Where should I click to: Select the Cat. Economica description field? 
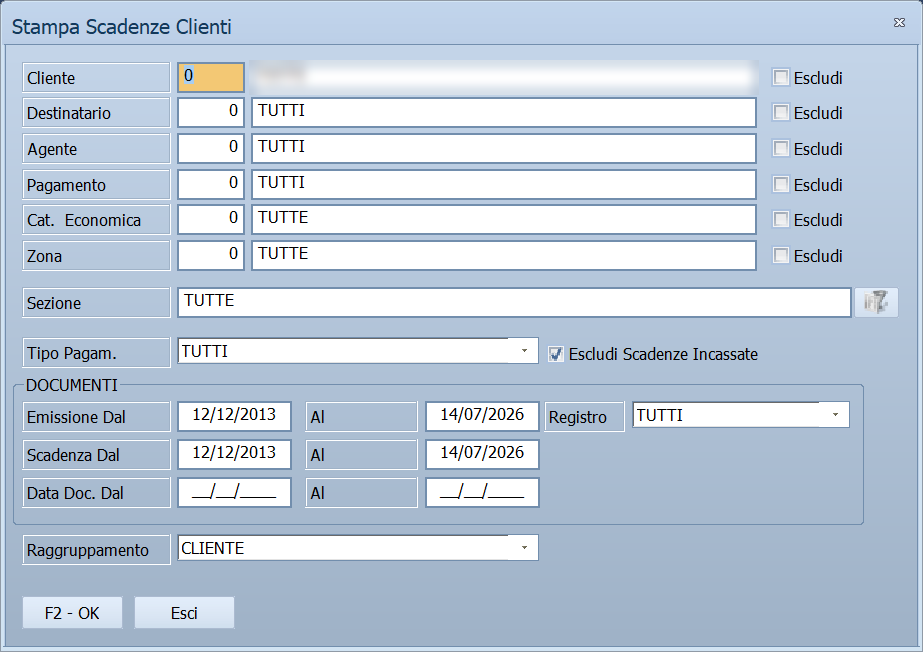point(504,219)
